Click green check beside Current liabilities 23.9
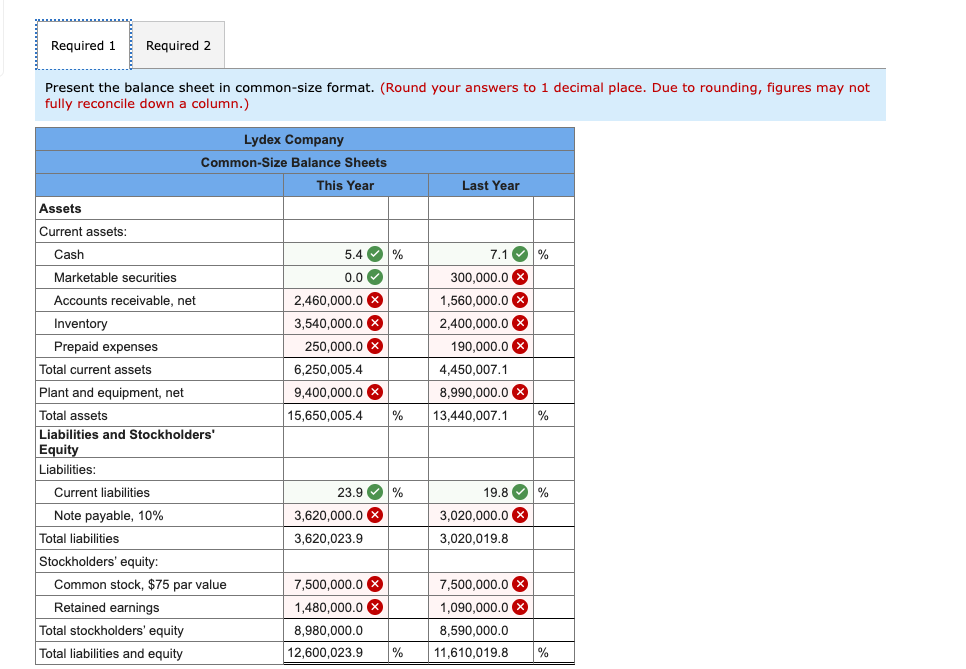 coord(375,492)
